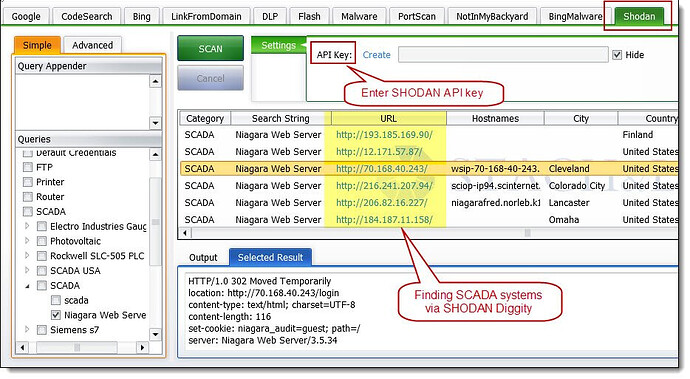Click the results table horizontal scrollbar thumb

click(527, 233)
